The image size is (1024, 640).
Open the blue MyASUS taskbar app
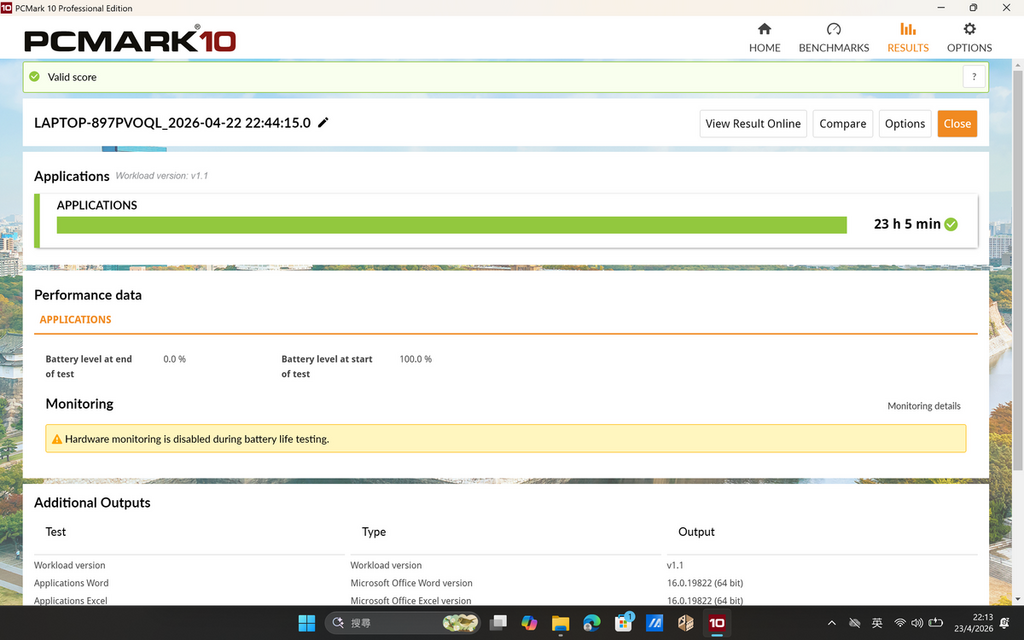coord(654,622)
